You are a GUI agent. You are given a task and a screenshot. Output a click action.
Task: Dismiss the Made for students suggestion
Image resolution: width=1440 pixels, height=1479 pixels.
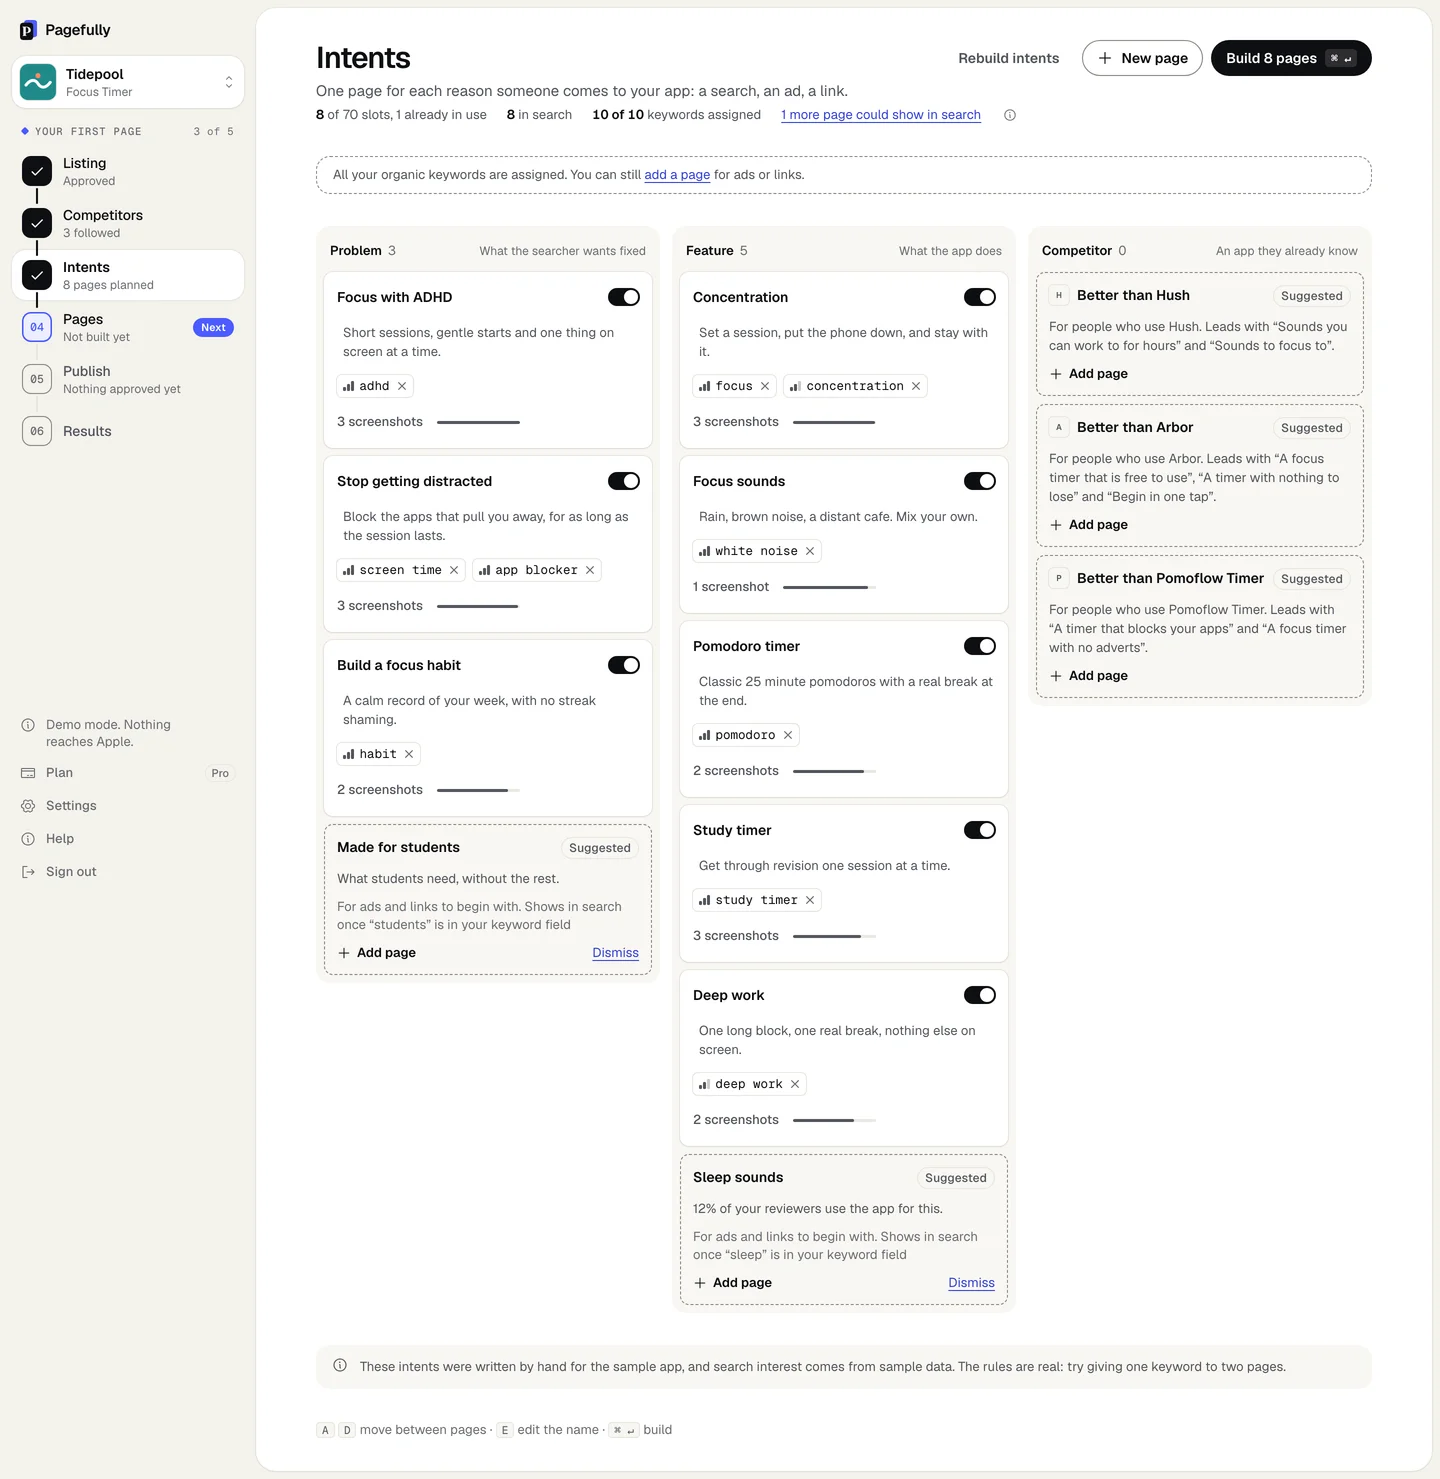[x=615, y=953]
